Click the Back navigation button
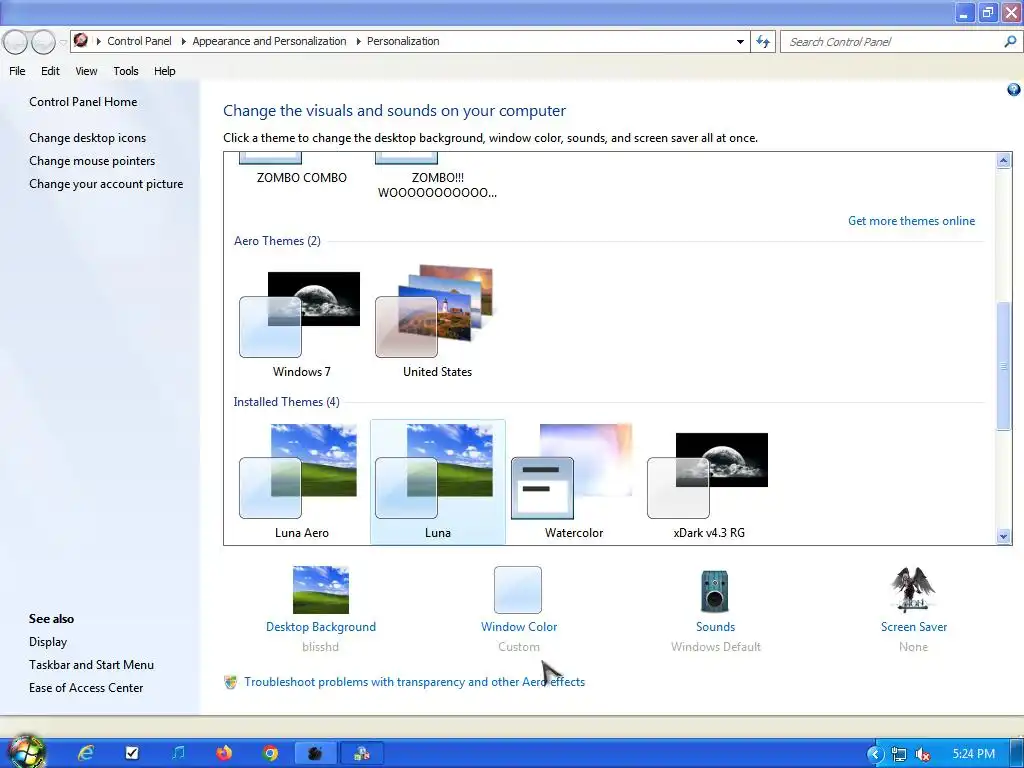The height and width of the screenshot is (768, 1024). coord(16,42)
